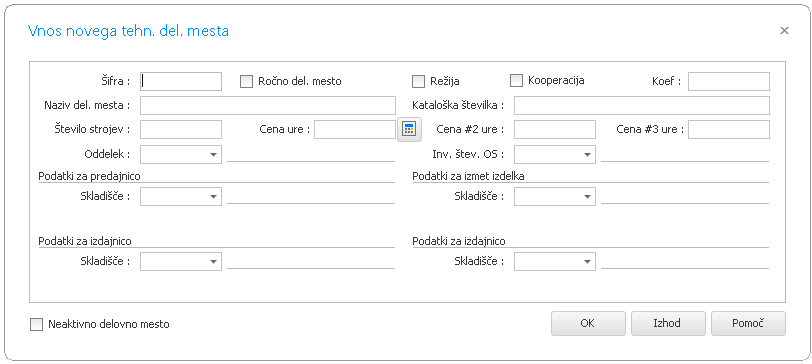The image size is (812, 364).
Task: Expand the Inv. štev. OS dropdown
Action: pos(555,154)
